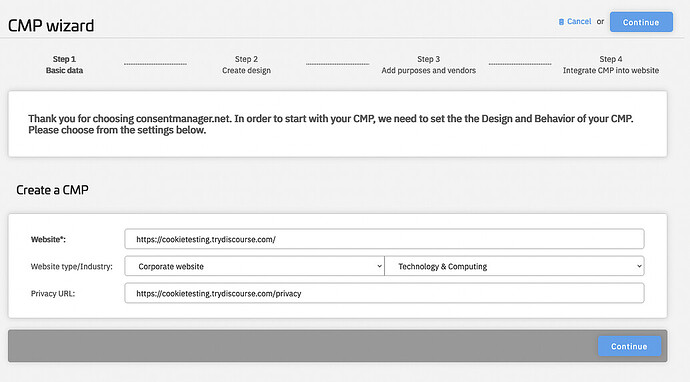Click the top Continue button in header
690x382 pixels.
641,22
